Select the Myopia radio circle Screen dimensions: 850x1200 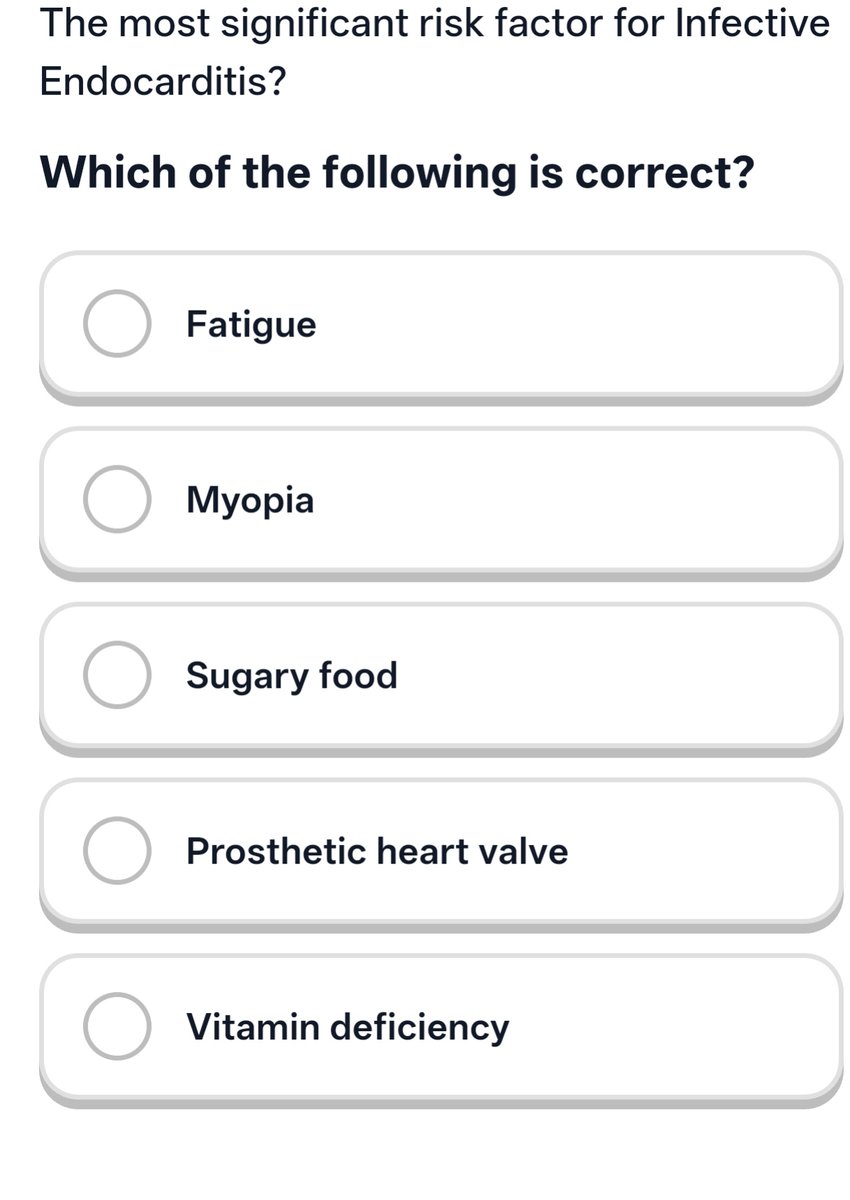117,499
